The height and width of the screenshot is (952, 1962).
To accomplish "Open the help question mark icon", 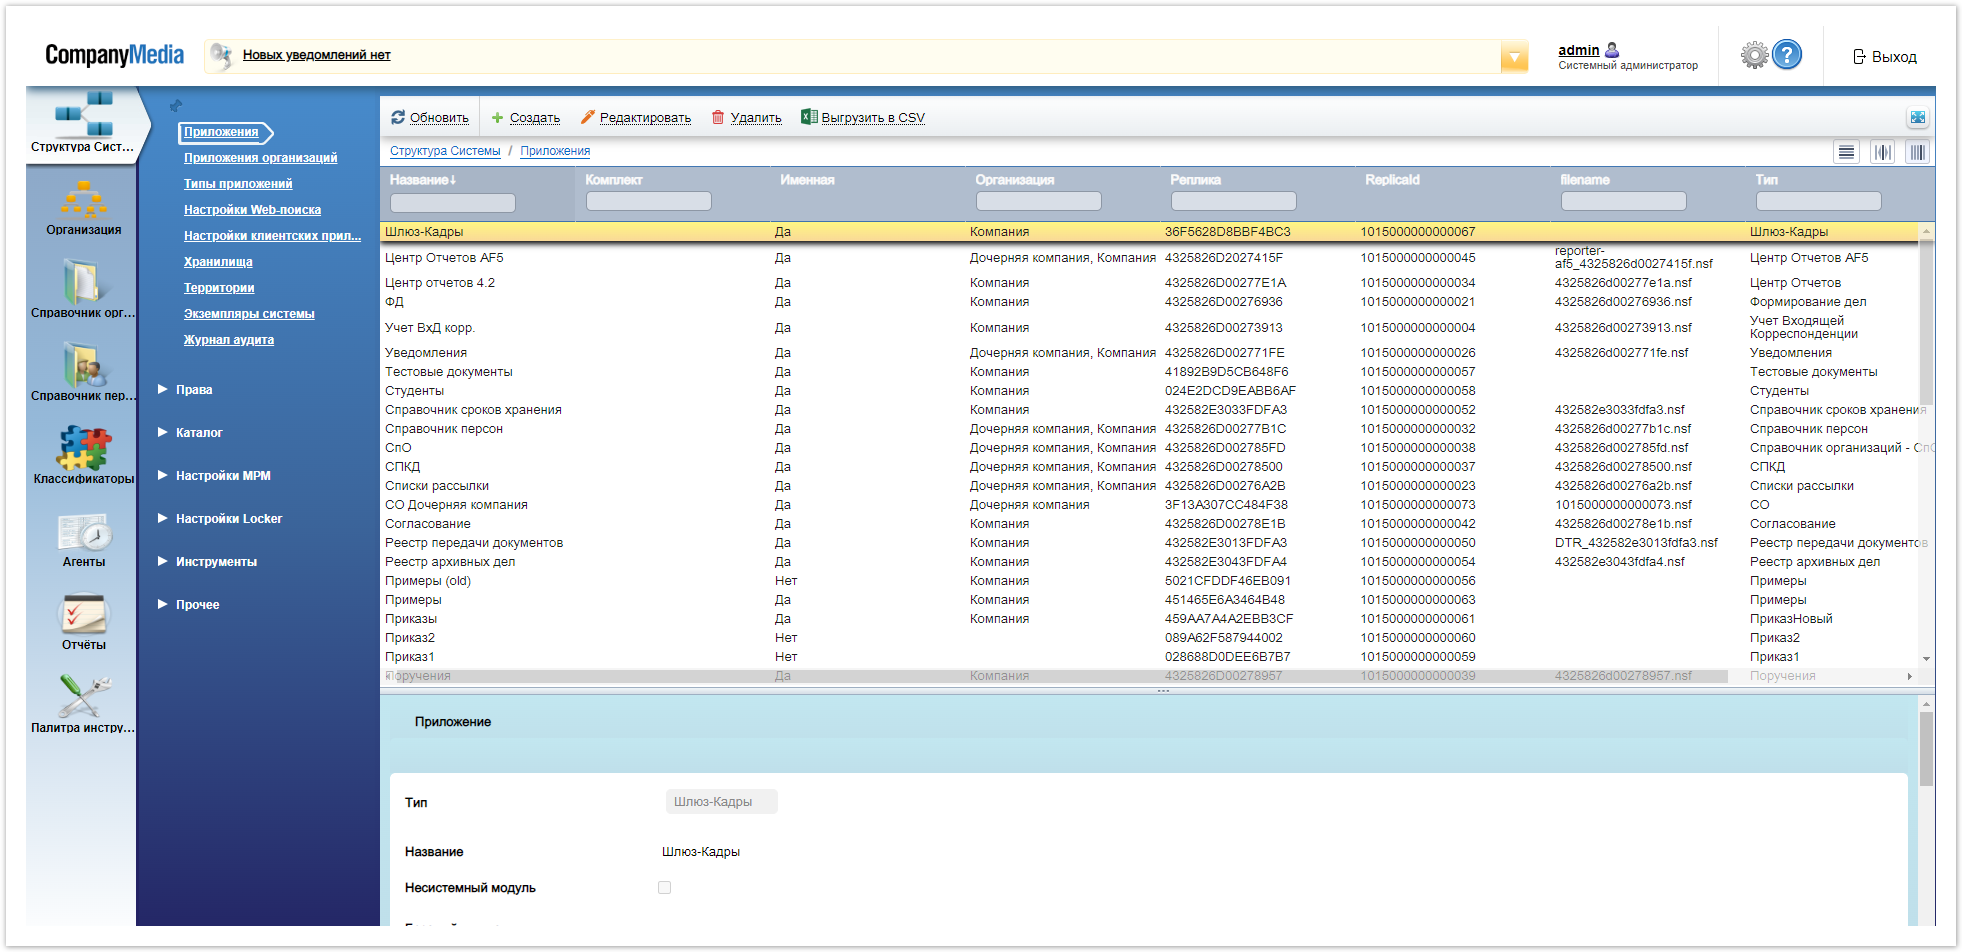I will tap(1787, 55).
